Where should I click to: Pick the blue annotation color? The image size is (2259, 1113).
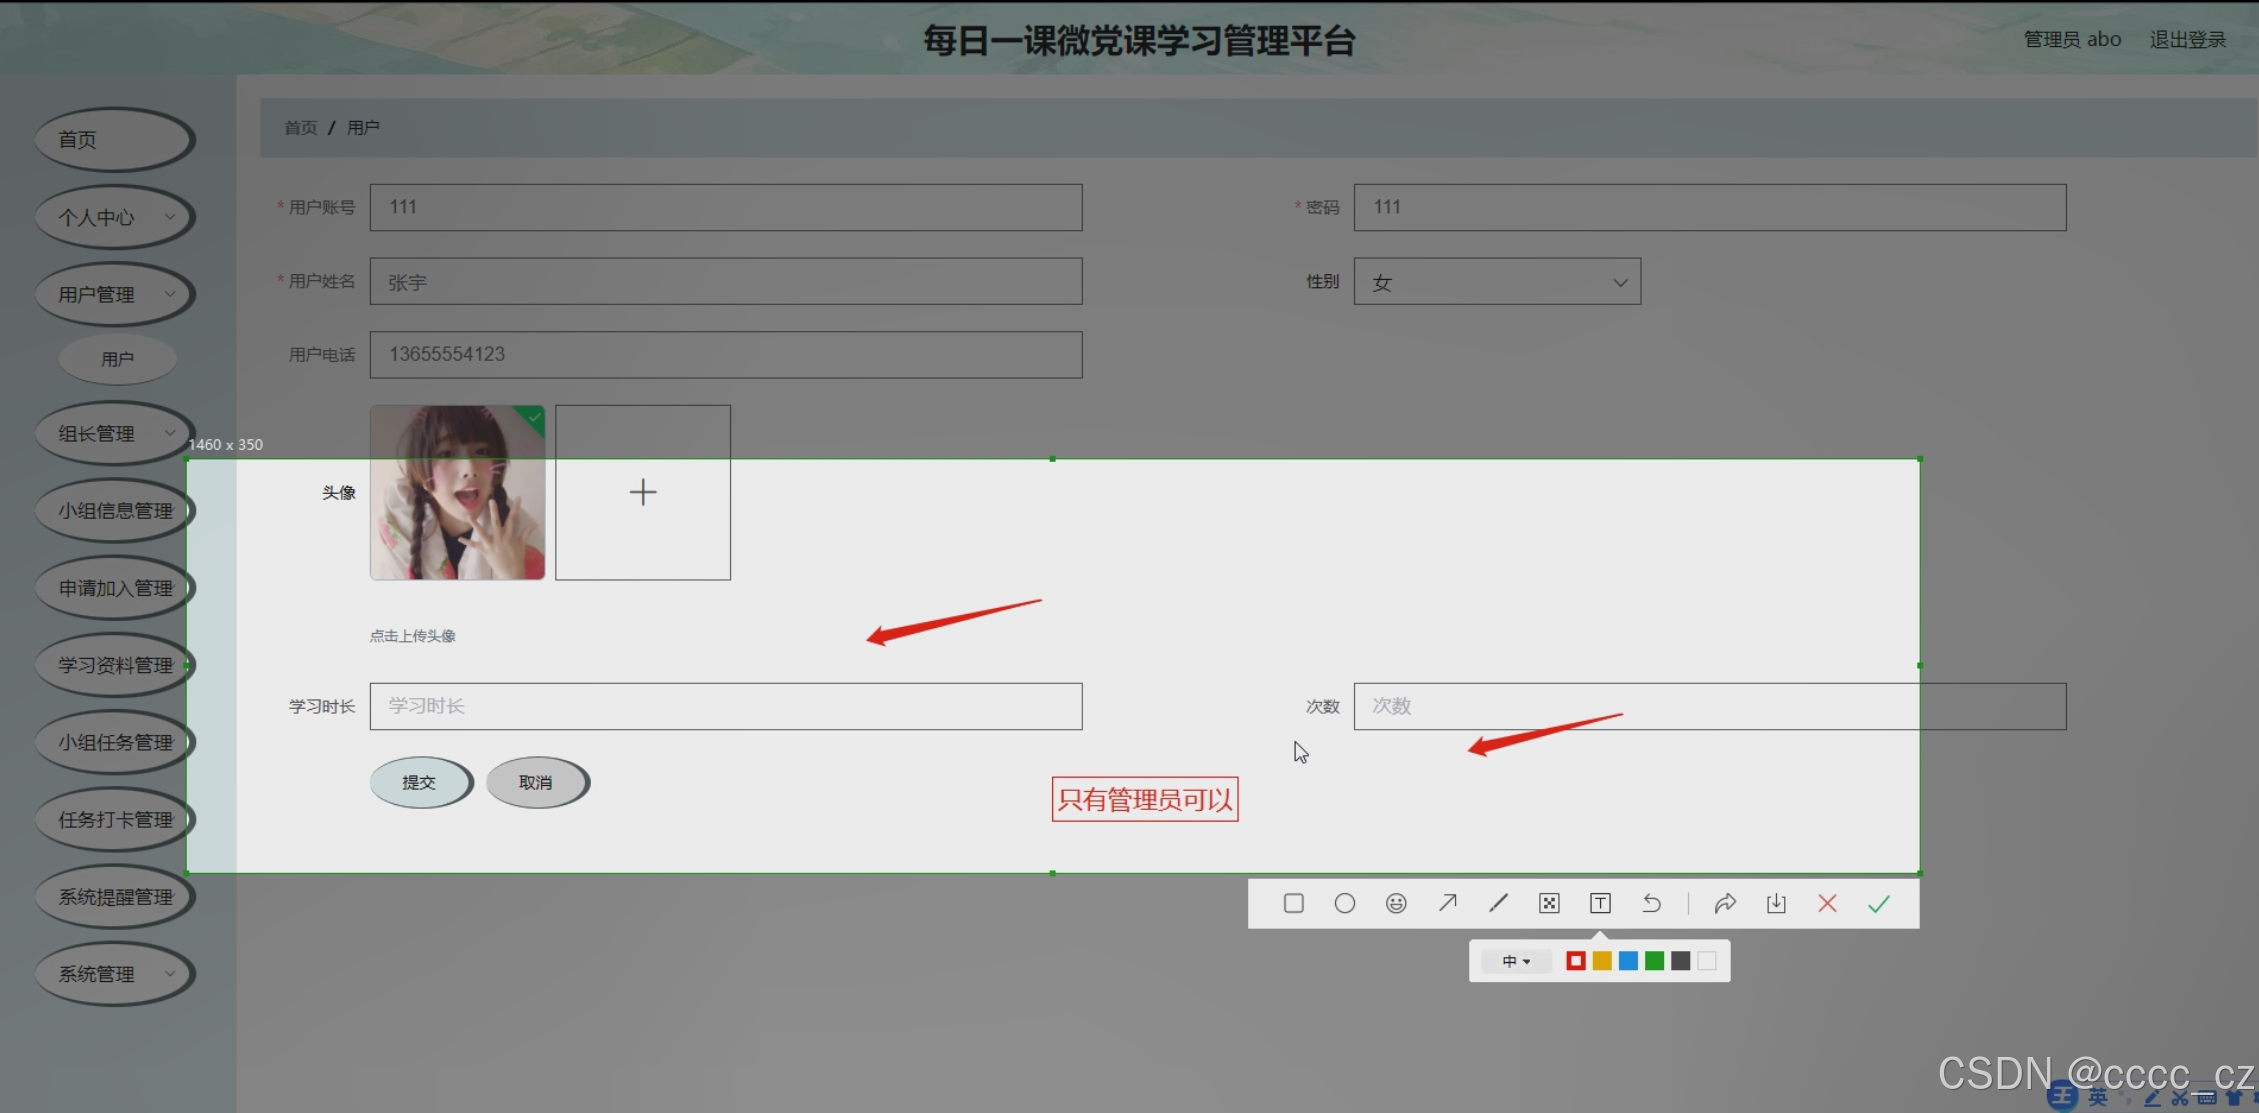(x=1628, y=961)
